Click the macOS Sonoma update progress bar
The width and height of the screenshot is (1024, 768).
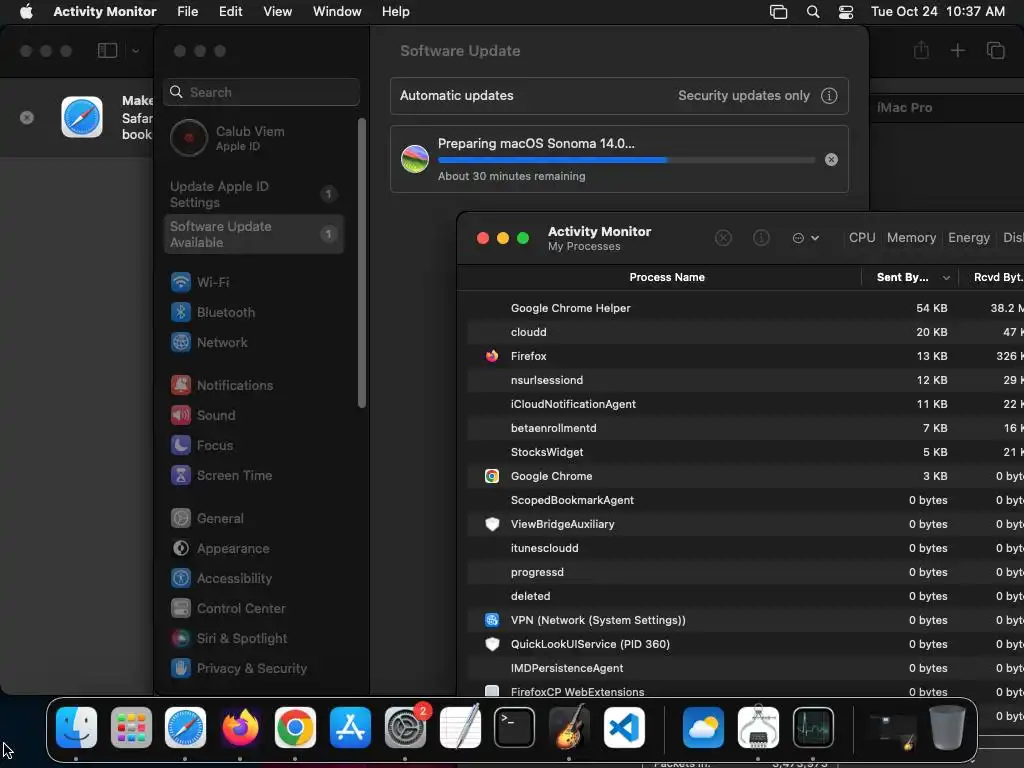click(626, 159)
